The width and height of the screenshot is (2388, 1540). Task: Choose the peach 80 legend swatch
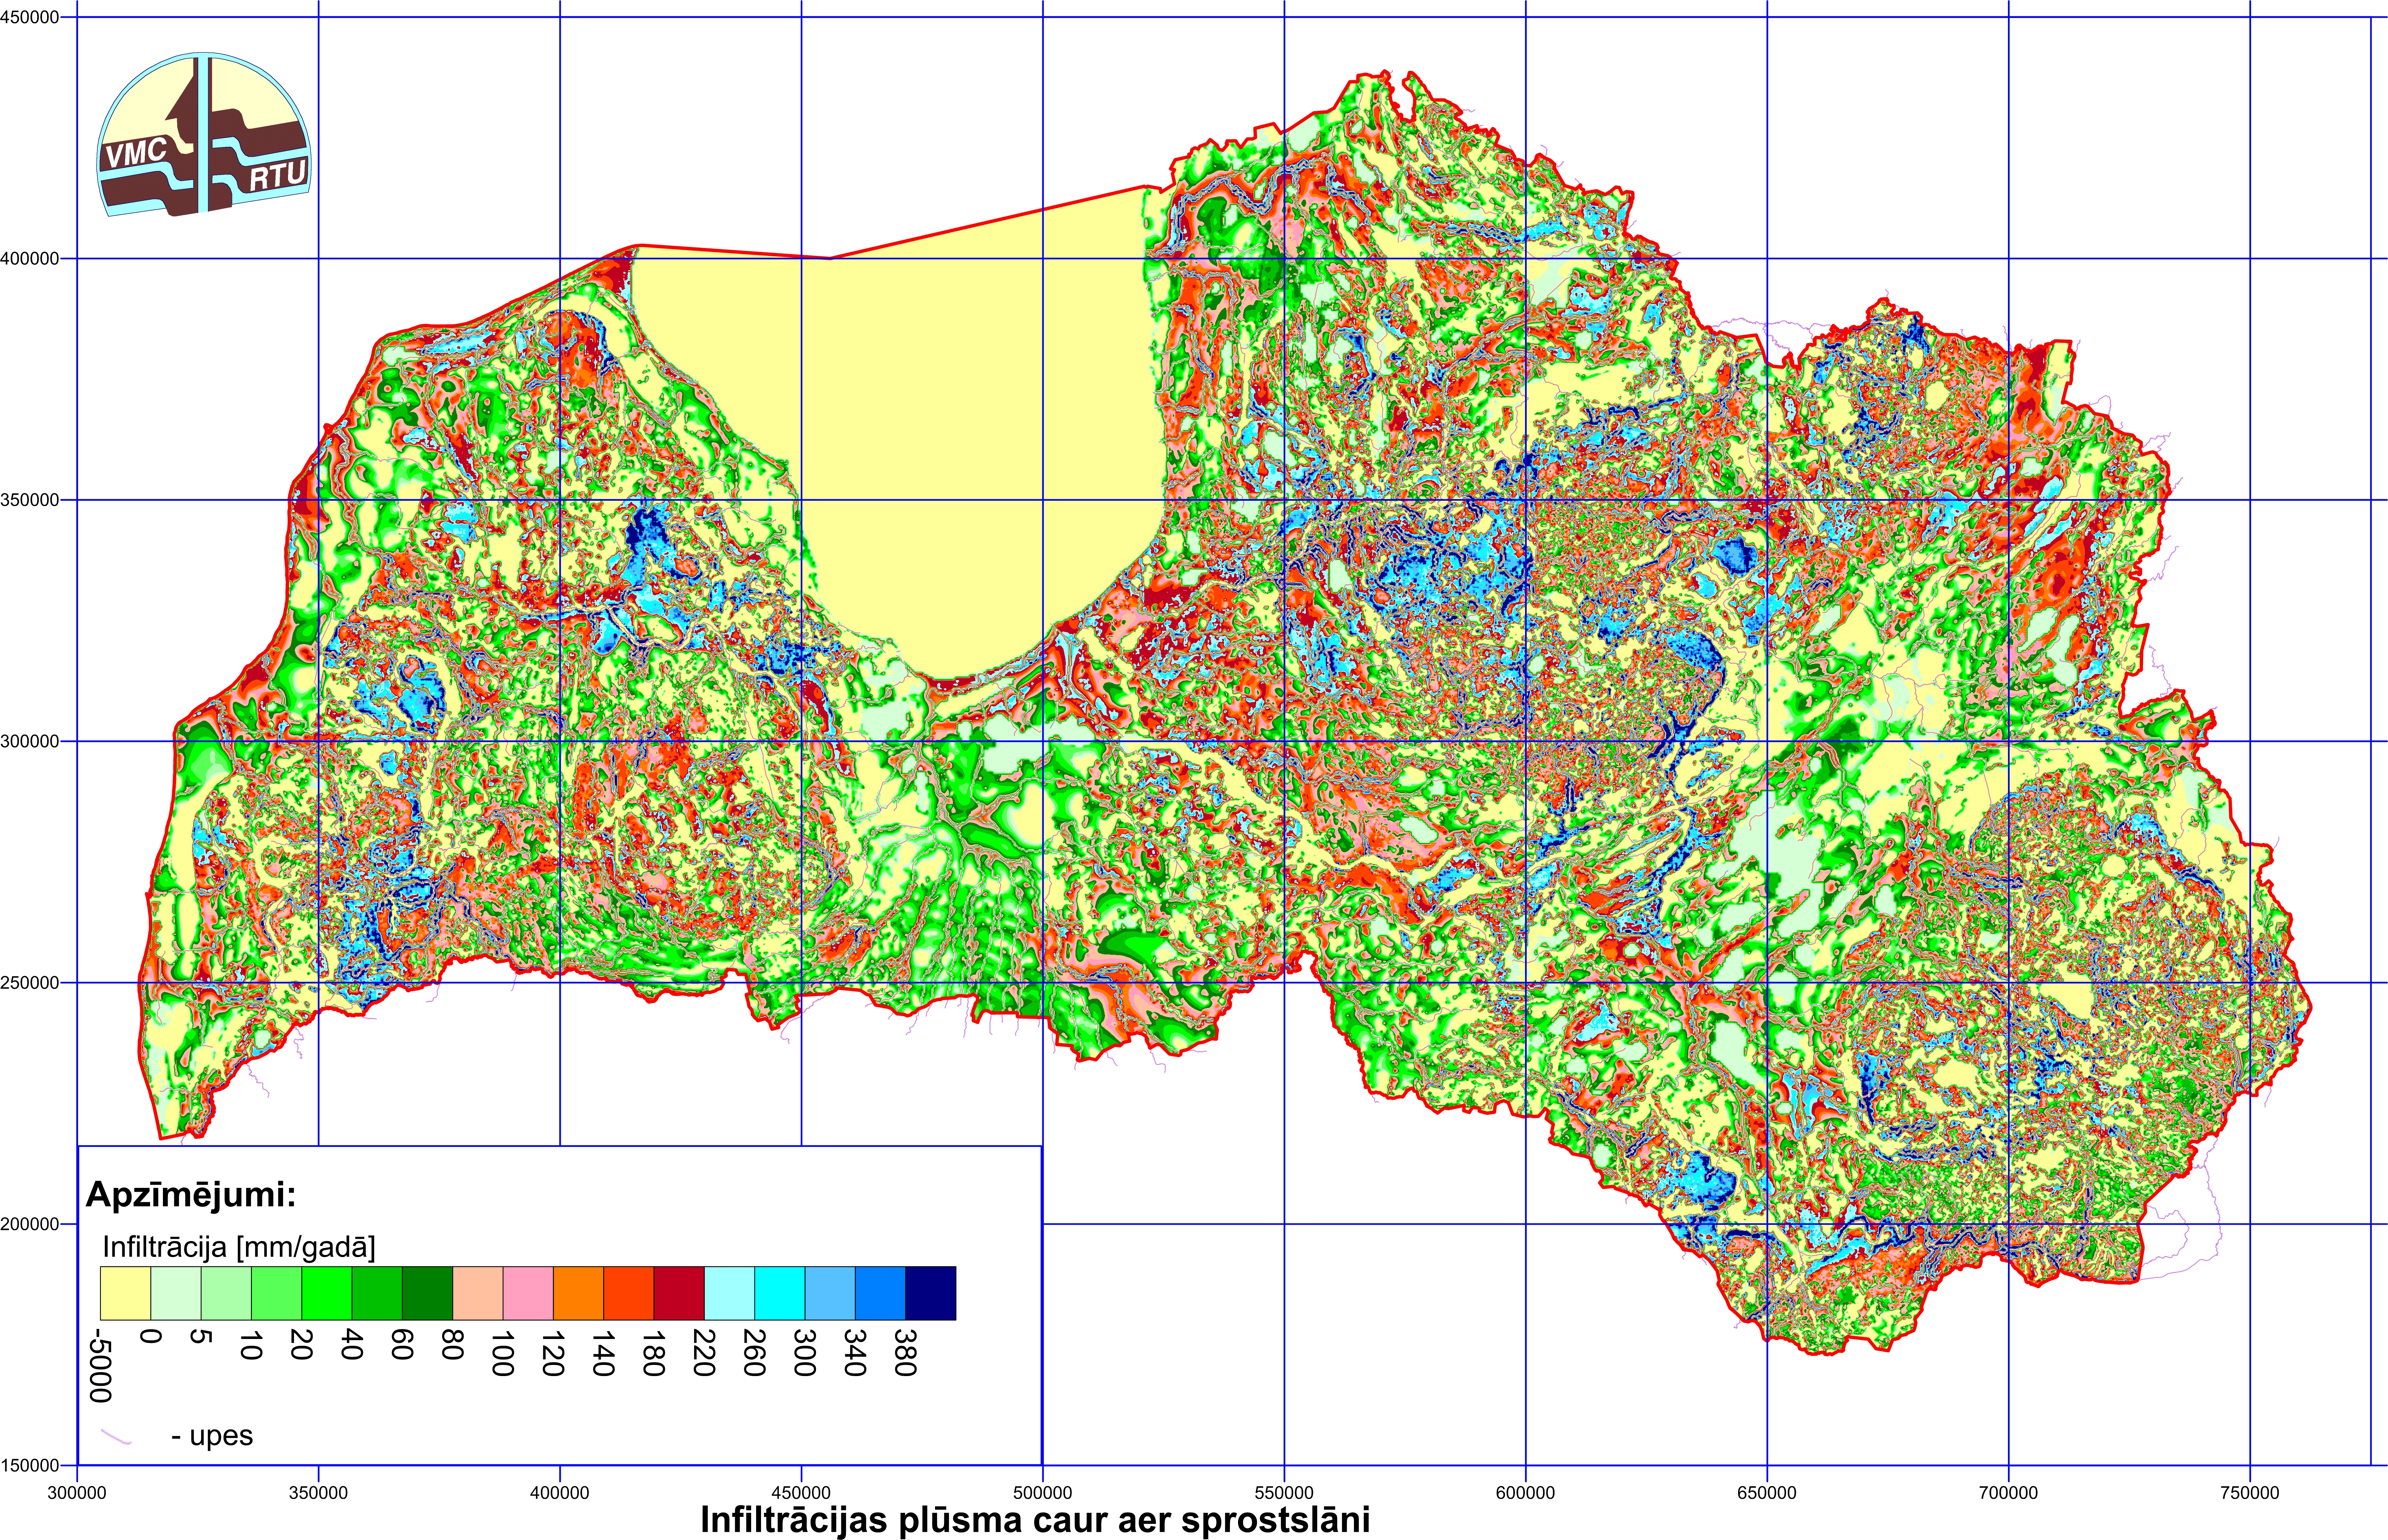point(478,1293)
